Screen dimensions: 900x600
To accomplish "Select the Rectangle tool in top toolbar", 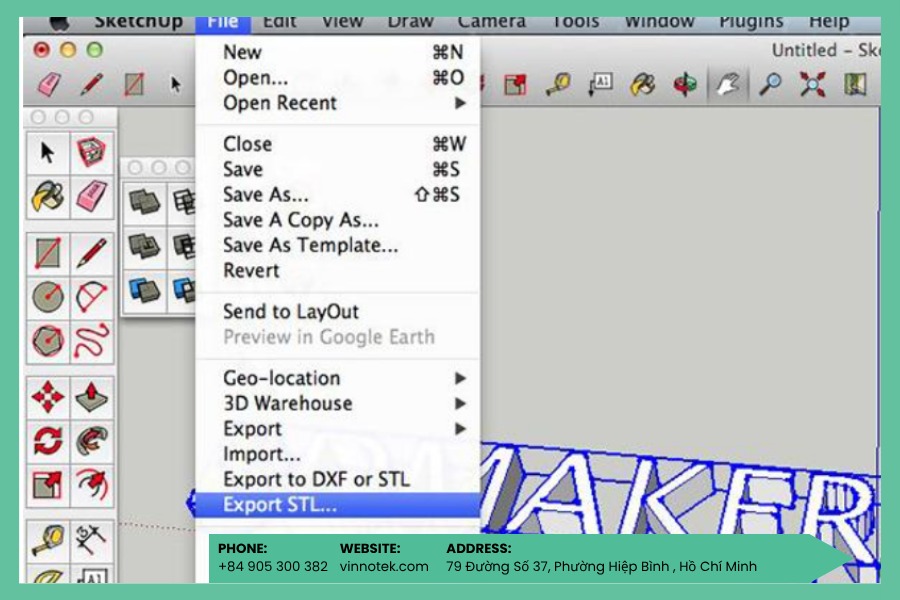I will click(134, 84).
